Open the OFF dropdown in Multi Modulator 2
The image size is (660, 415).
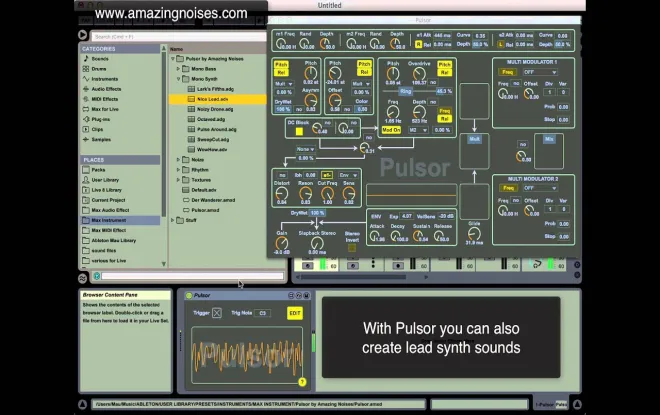[540, 188]
